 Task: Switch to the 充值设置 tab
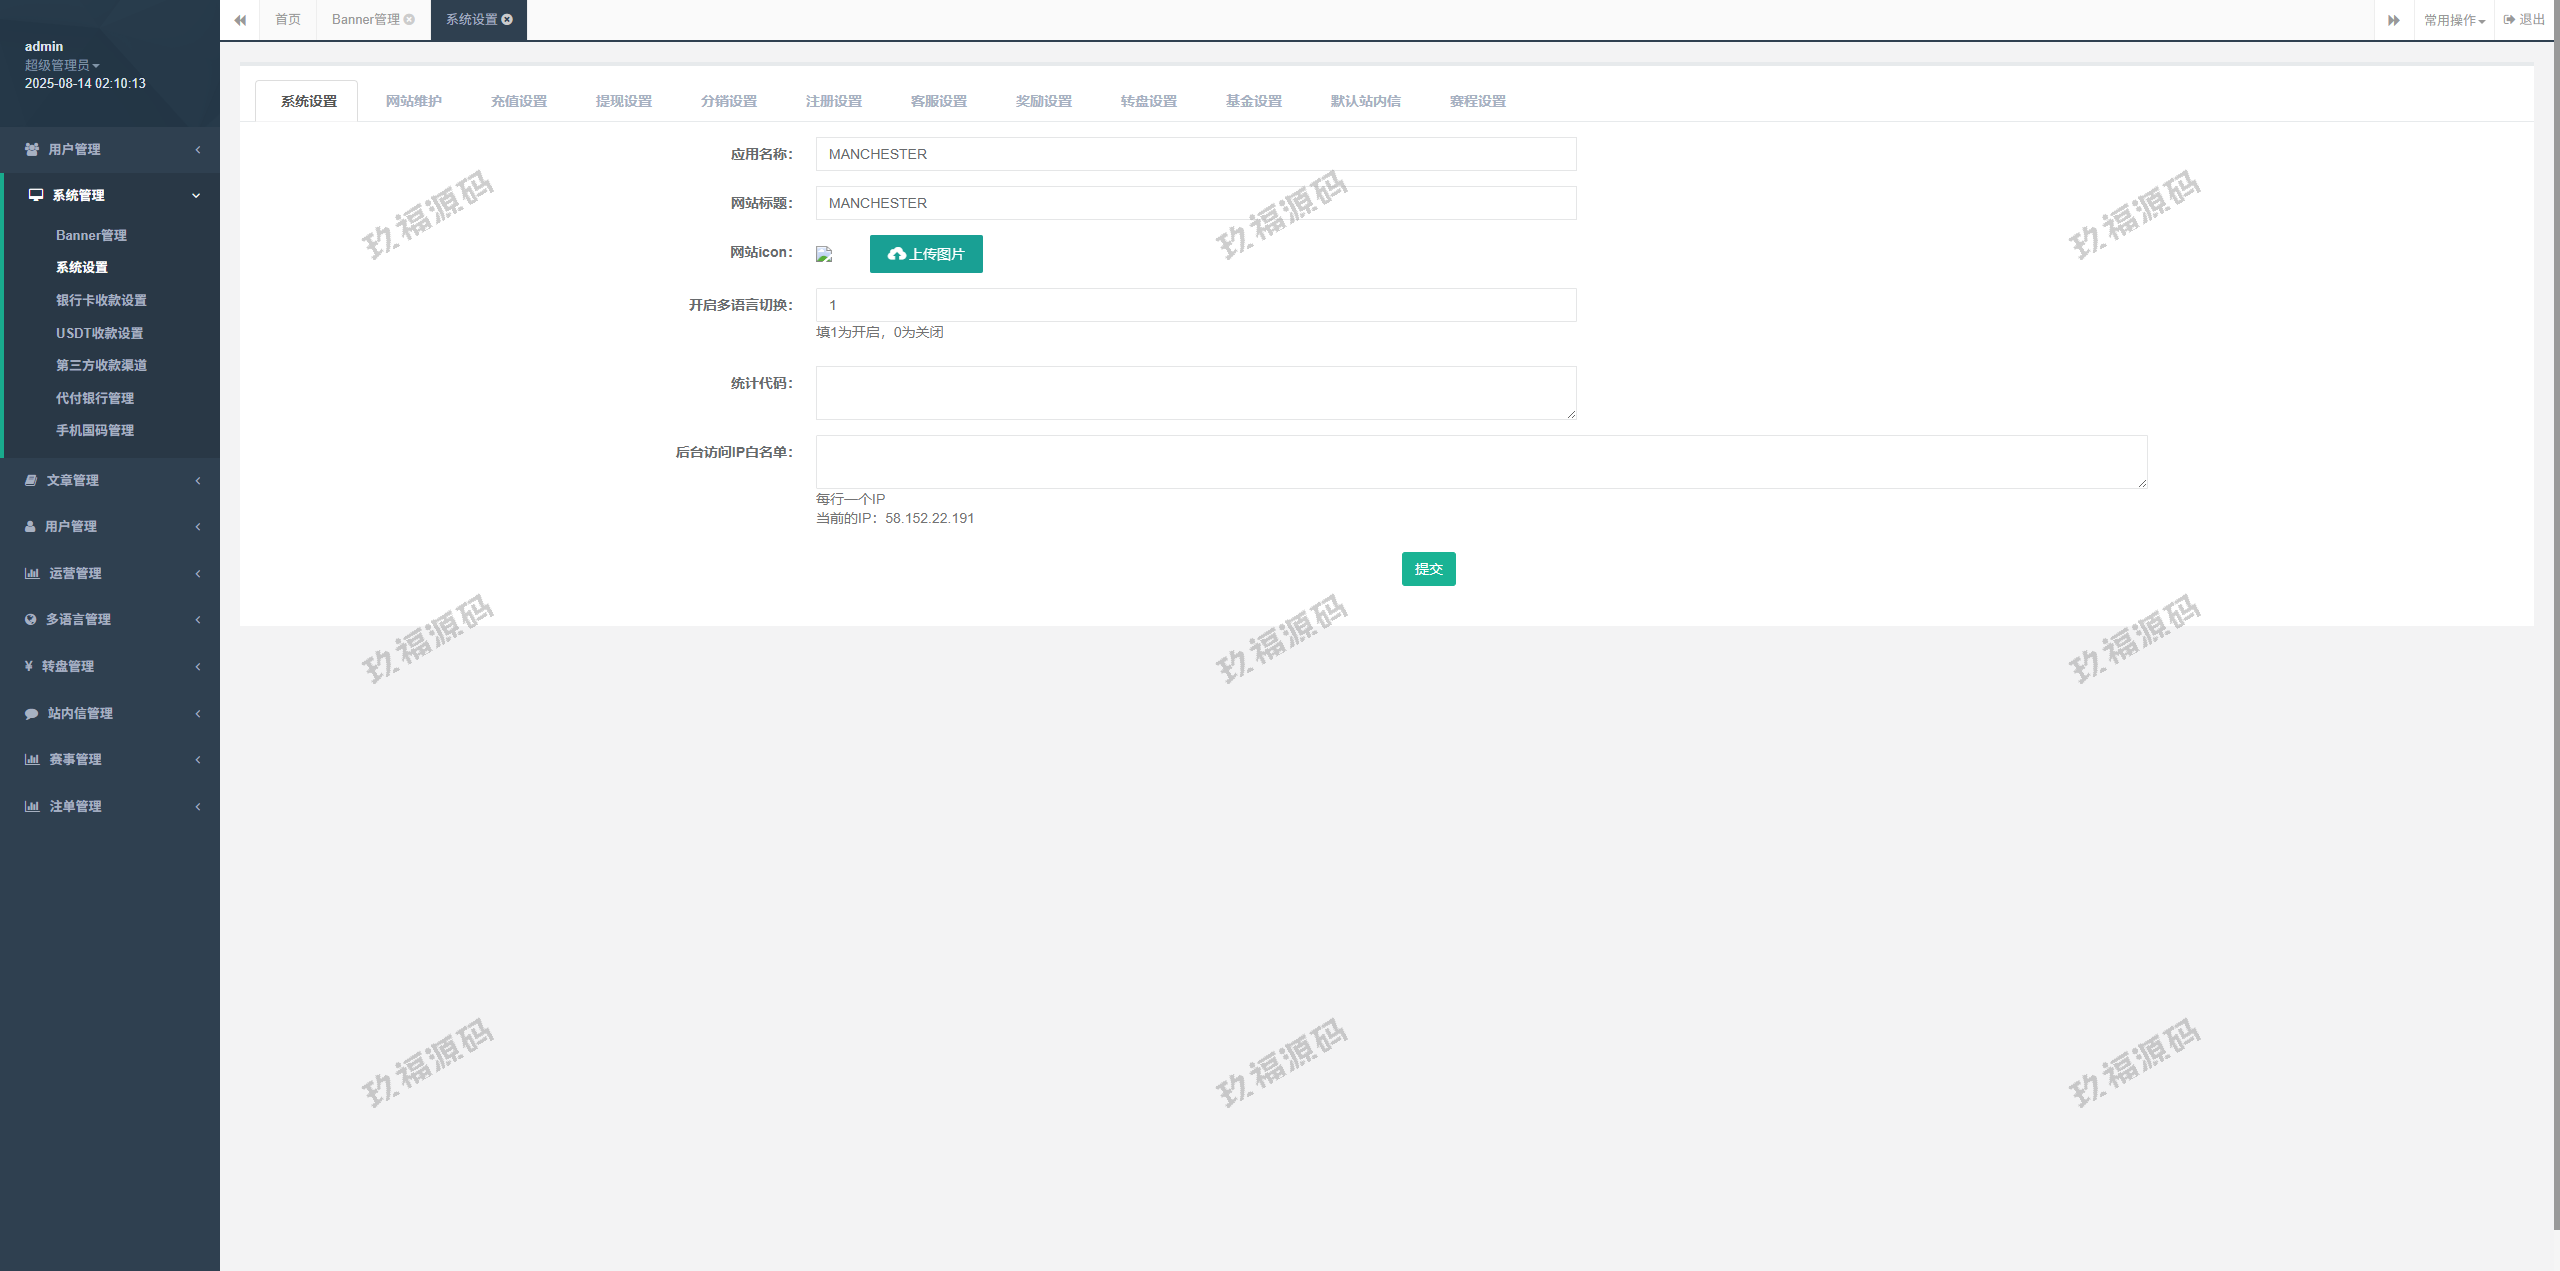pos(518,101)
